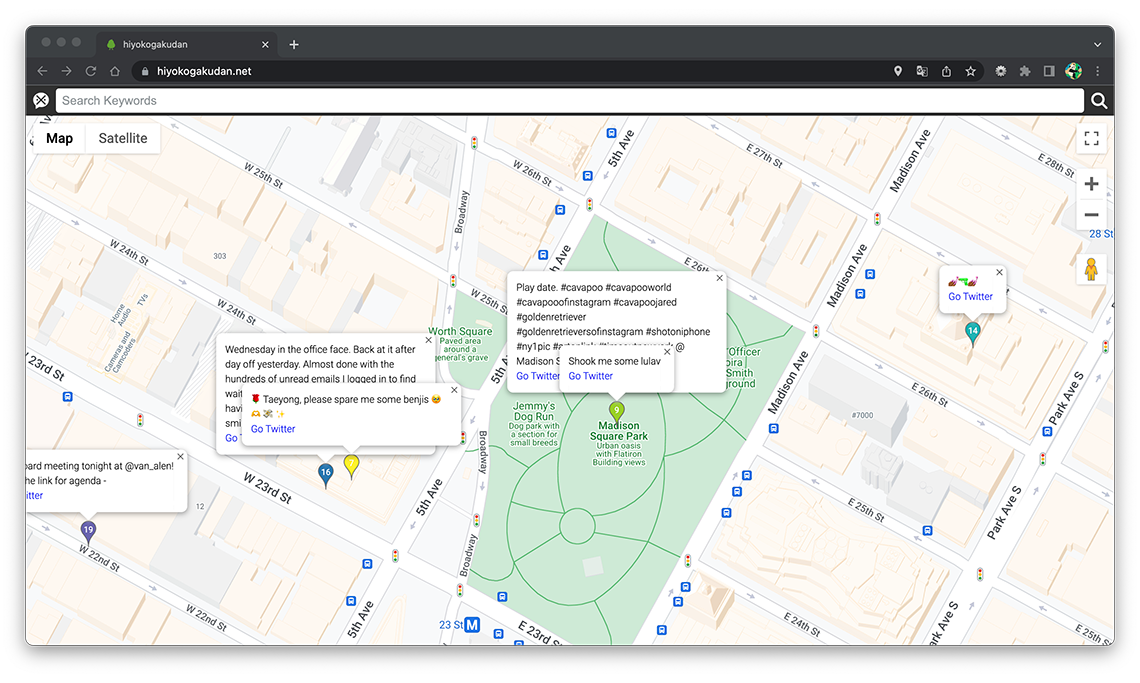The width and height of the screenshot is (1140, 683).
Task: Select the blue map marker numbered 16
Action: [326, 474]
